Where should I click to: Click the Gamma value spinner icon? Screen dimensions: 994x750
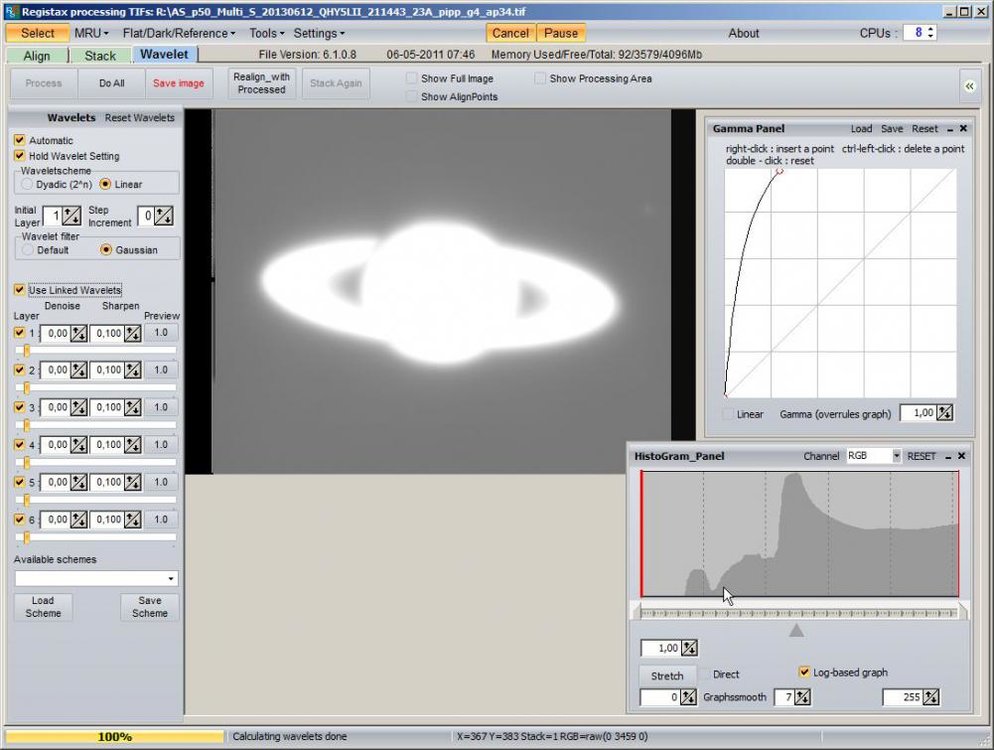pos(944,413)
